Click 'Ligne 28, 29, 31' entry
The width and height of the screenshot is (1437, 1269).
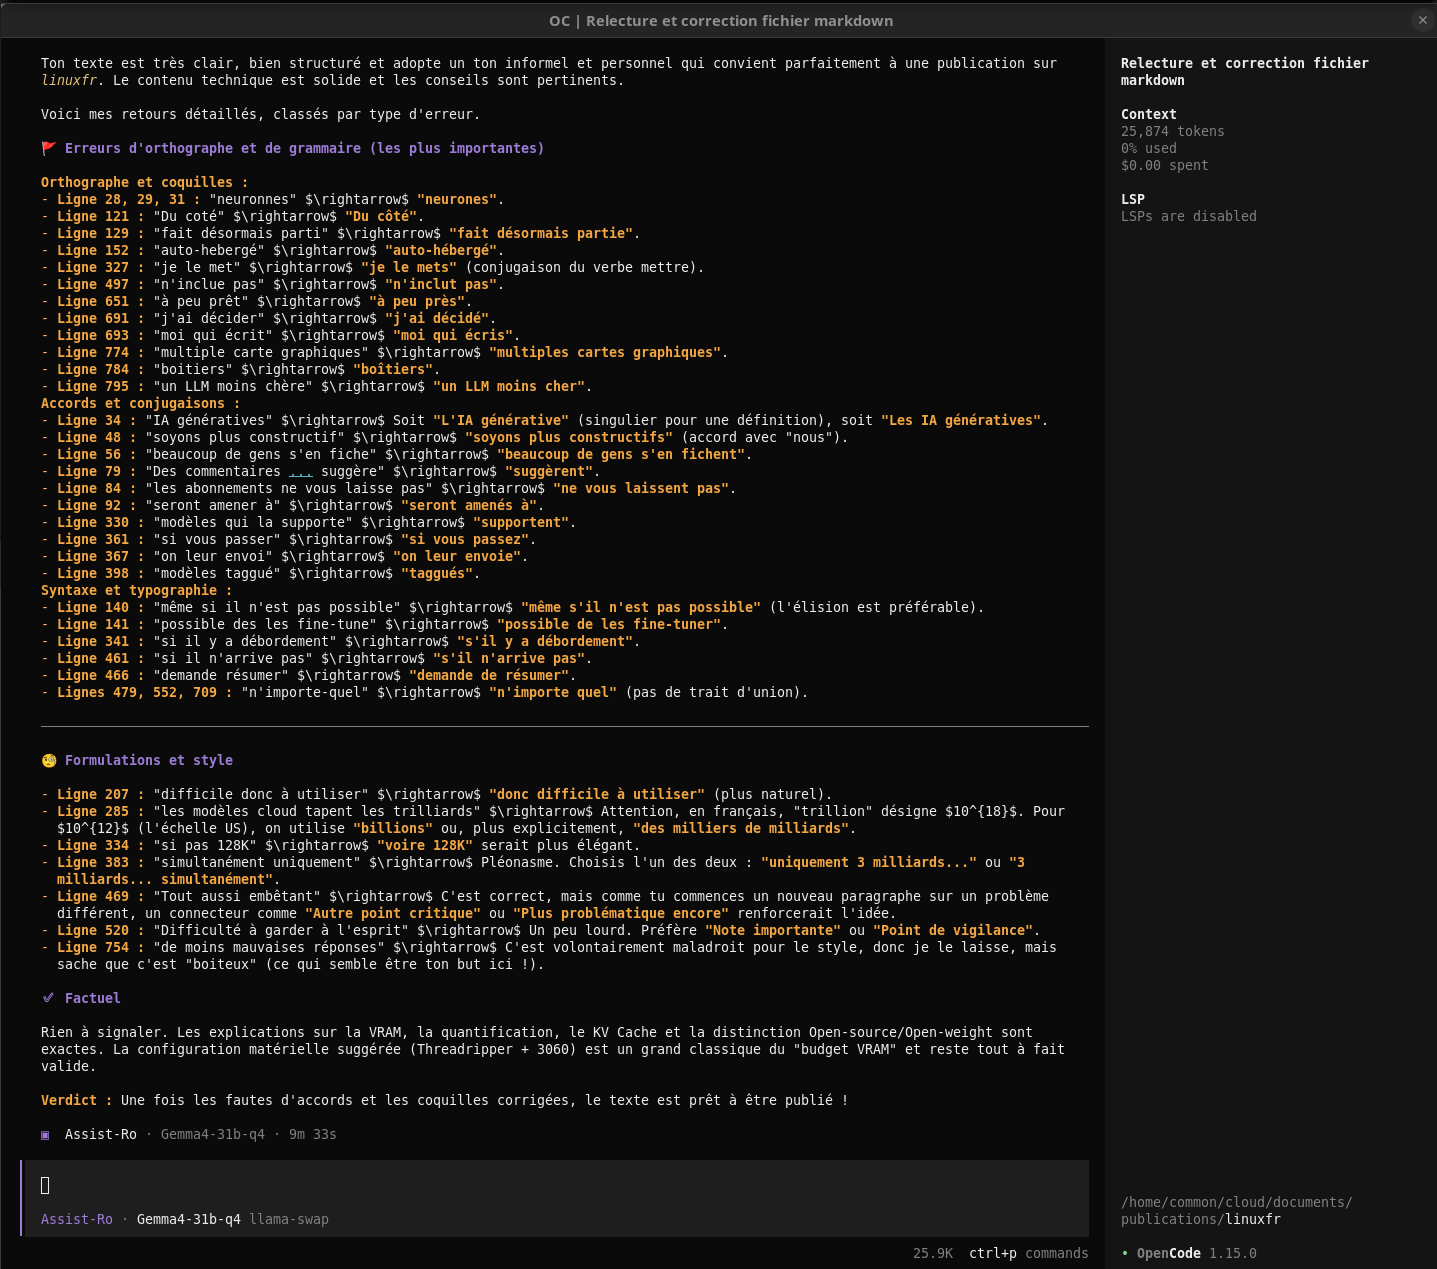[273, 199]
